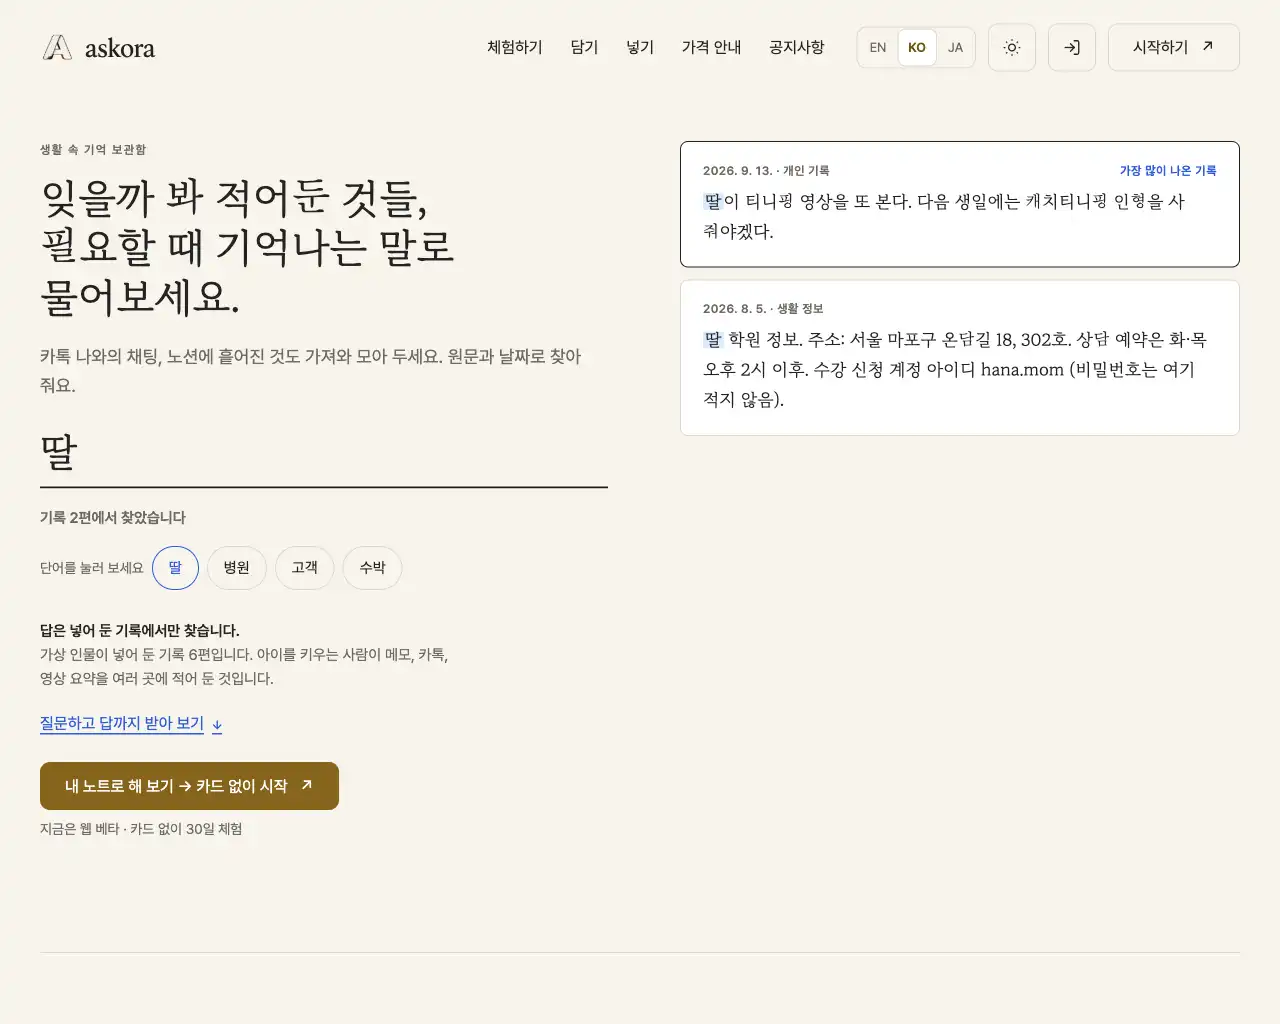This screenshot has height=1024, width=1280.
Task: Select the 딸 keyword chip
Action: coord(175,568)
